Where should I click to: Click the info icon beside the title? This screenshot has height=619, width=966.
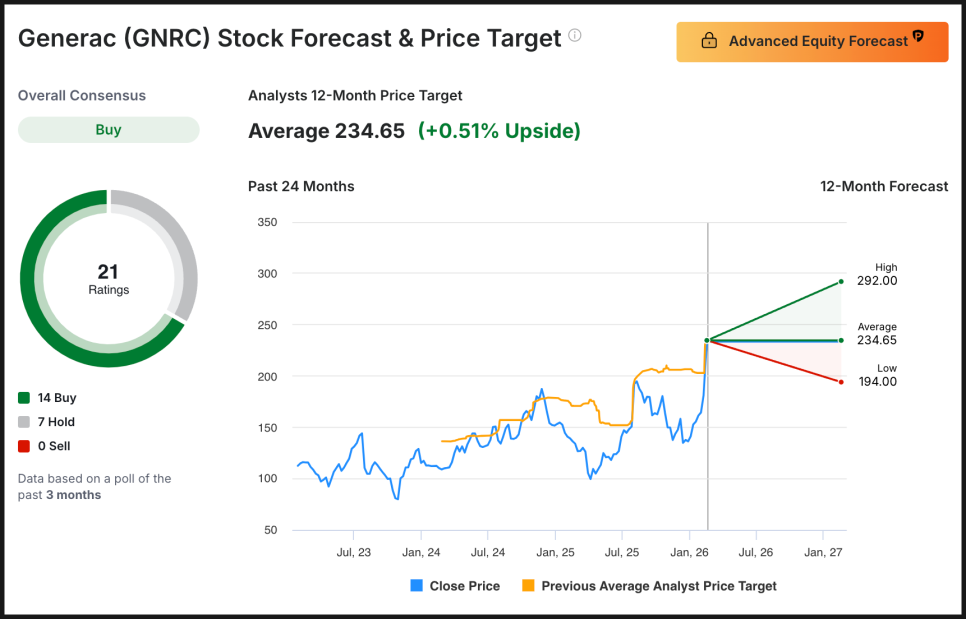pyautogui.click(x=575, y=36)
